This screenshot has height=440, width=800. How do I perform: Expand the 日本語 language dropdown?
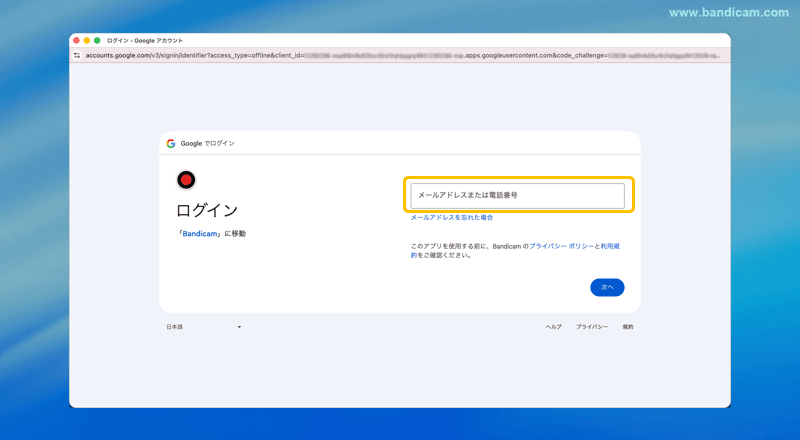[x=204, y=327]
